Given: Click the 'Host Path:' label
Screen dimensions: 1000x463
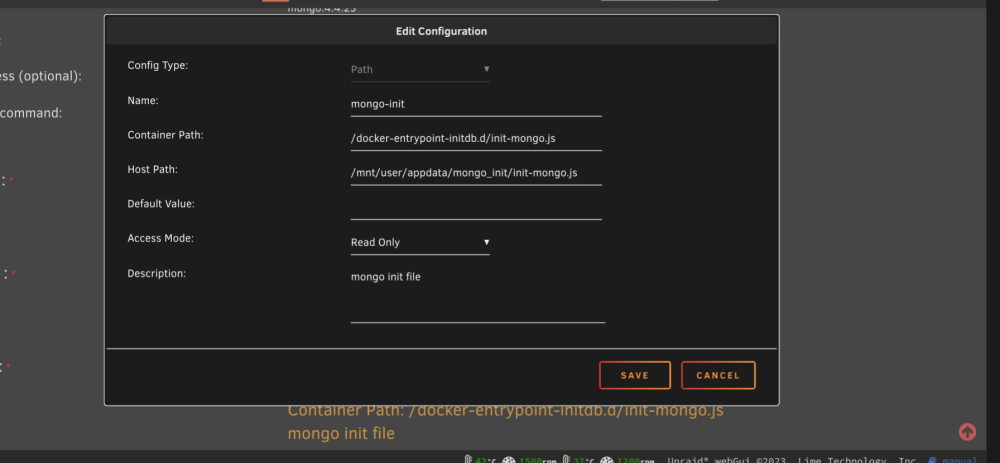Looking at the screenshot, I should point(152,169).
